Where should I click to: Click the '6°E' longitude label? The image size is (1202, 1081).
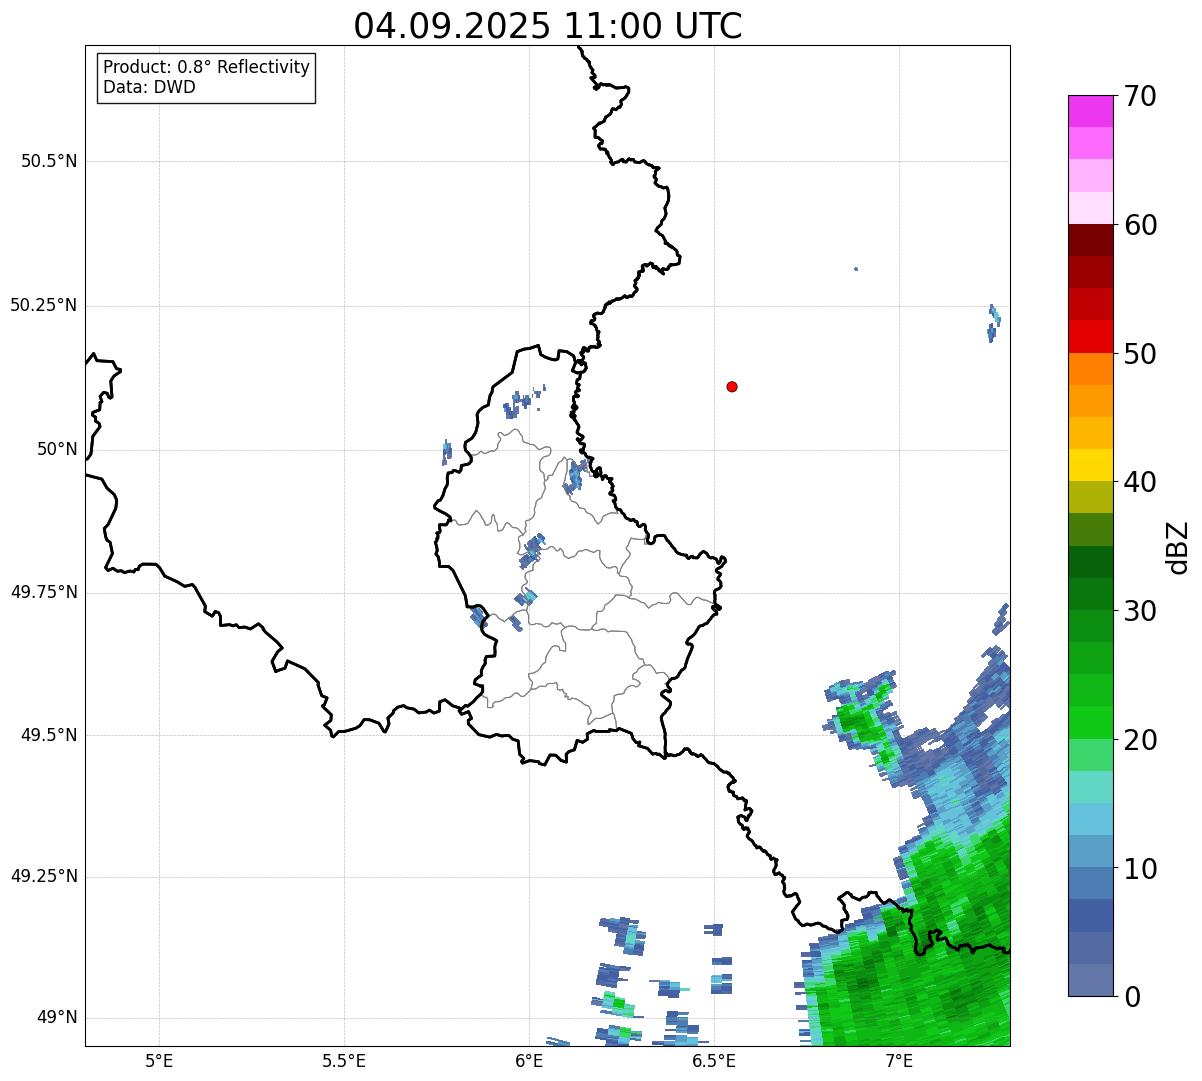click(529, 1061)
